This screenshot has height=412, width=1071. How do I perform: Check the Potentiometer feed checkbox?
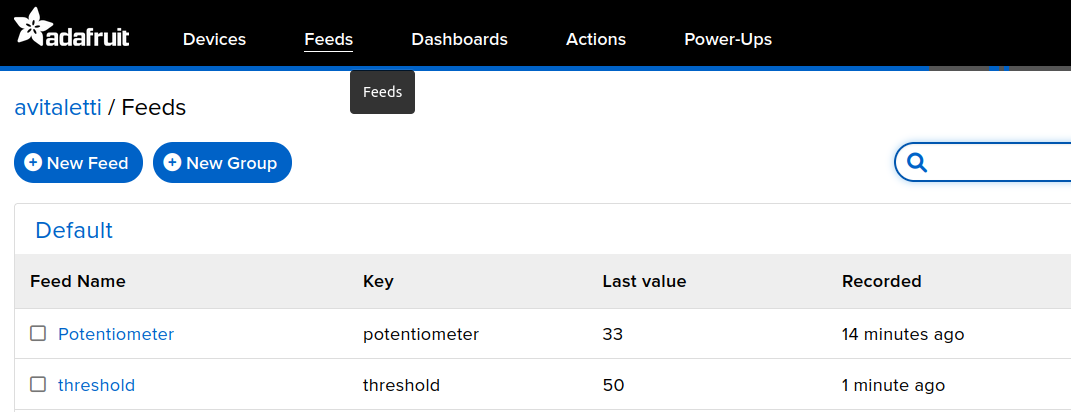point(38,333)
